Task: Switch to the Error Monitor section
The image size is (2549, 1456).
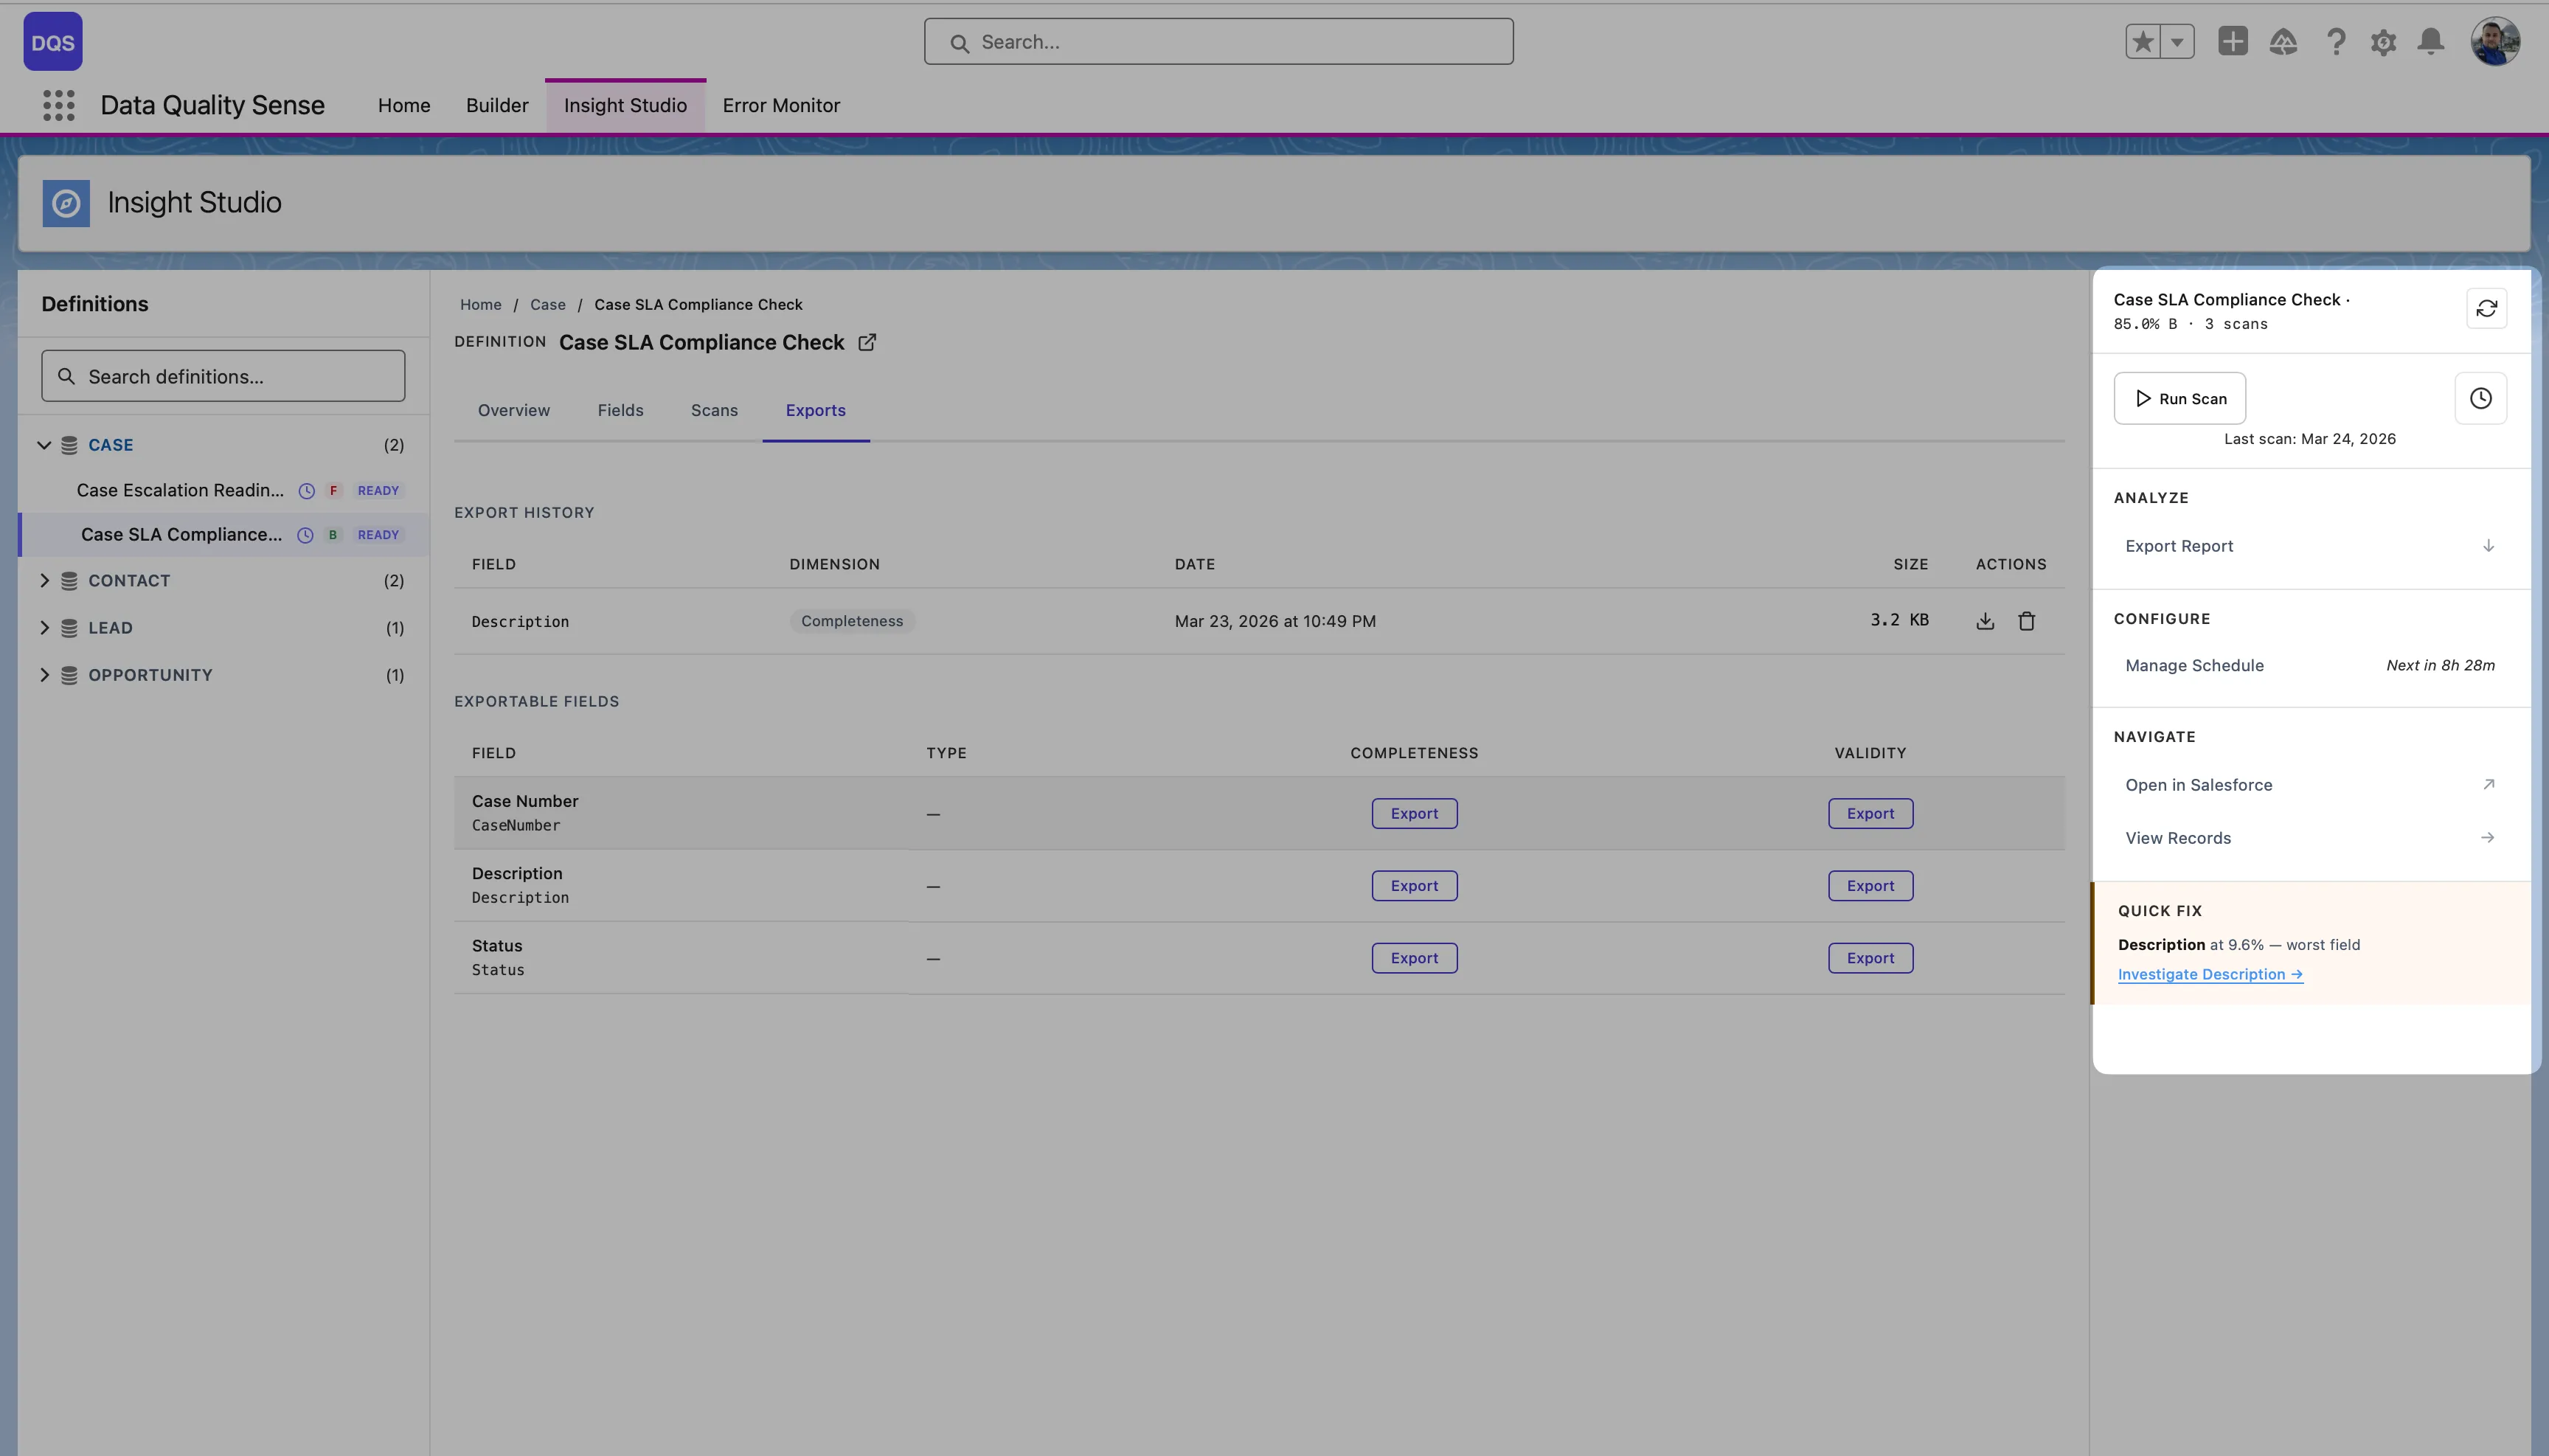Action: [781, 105]
